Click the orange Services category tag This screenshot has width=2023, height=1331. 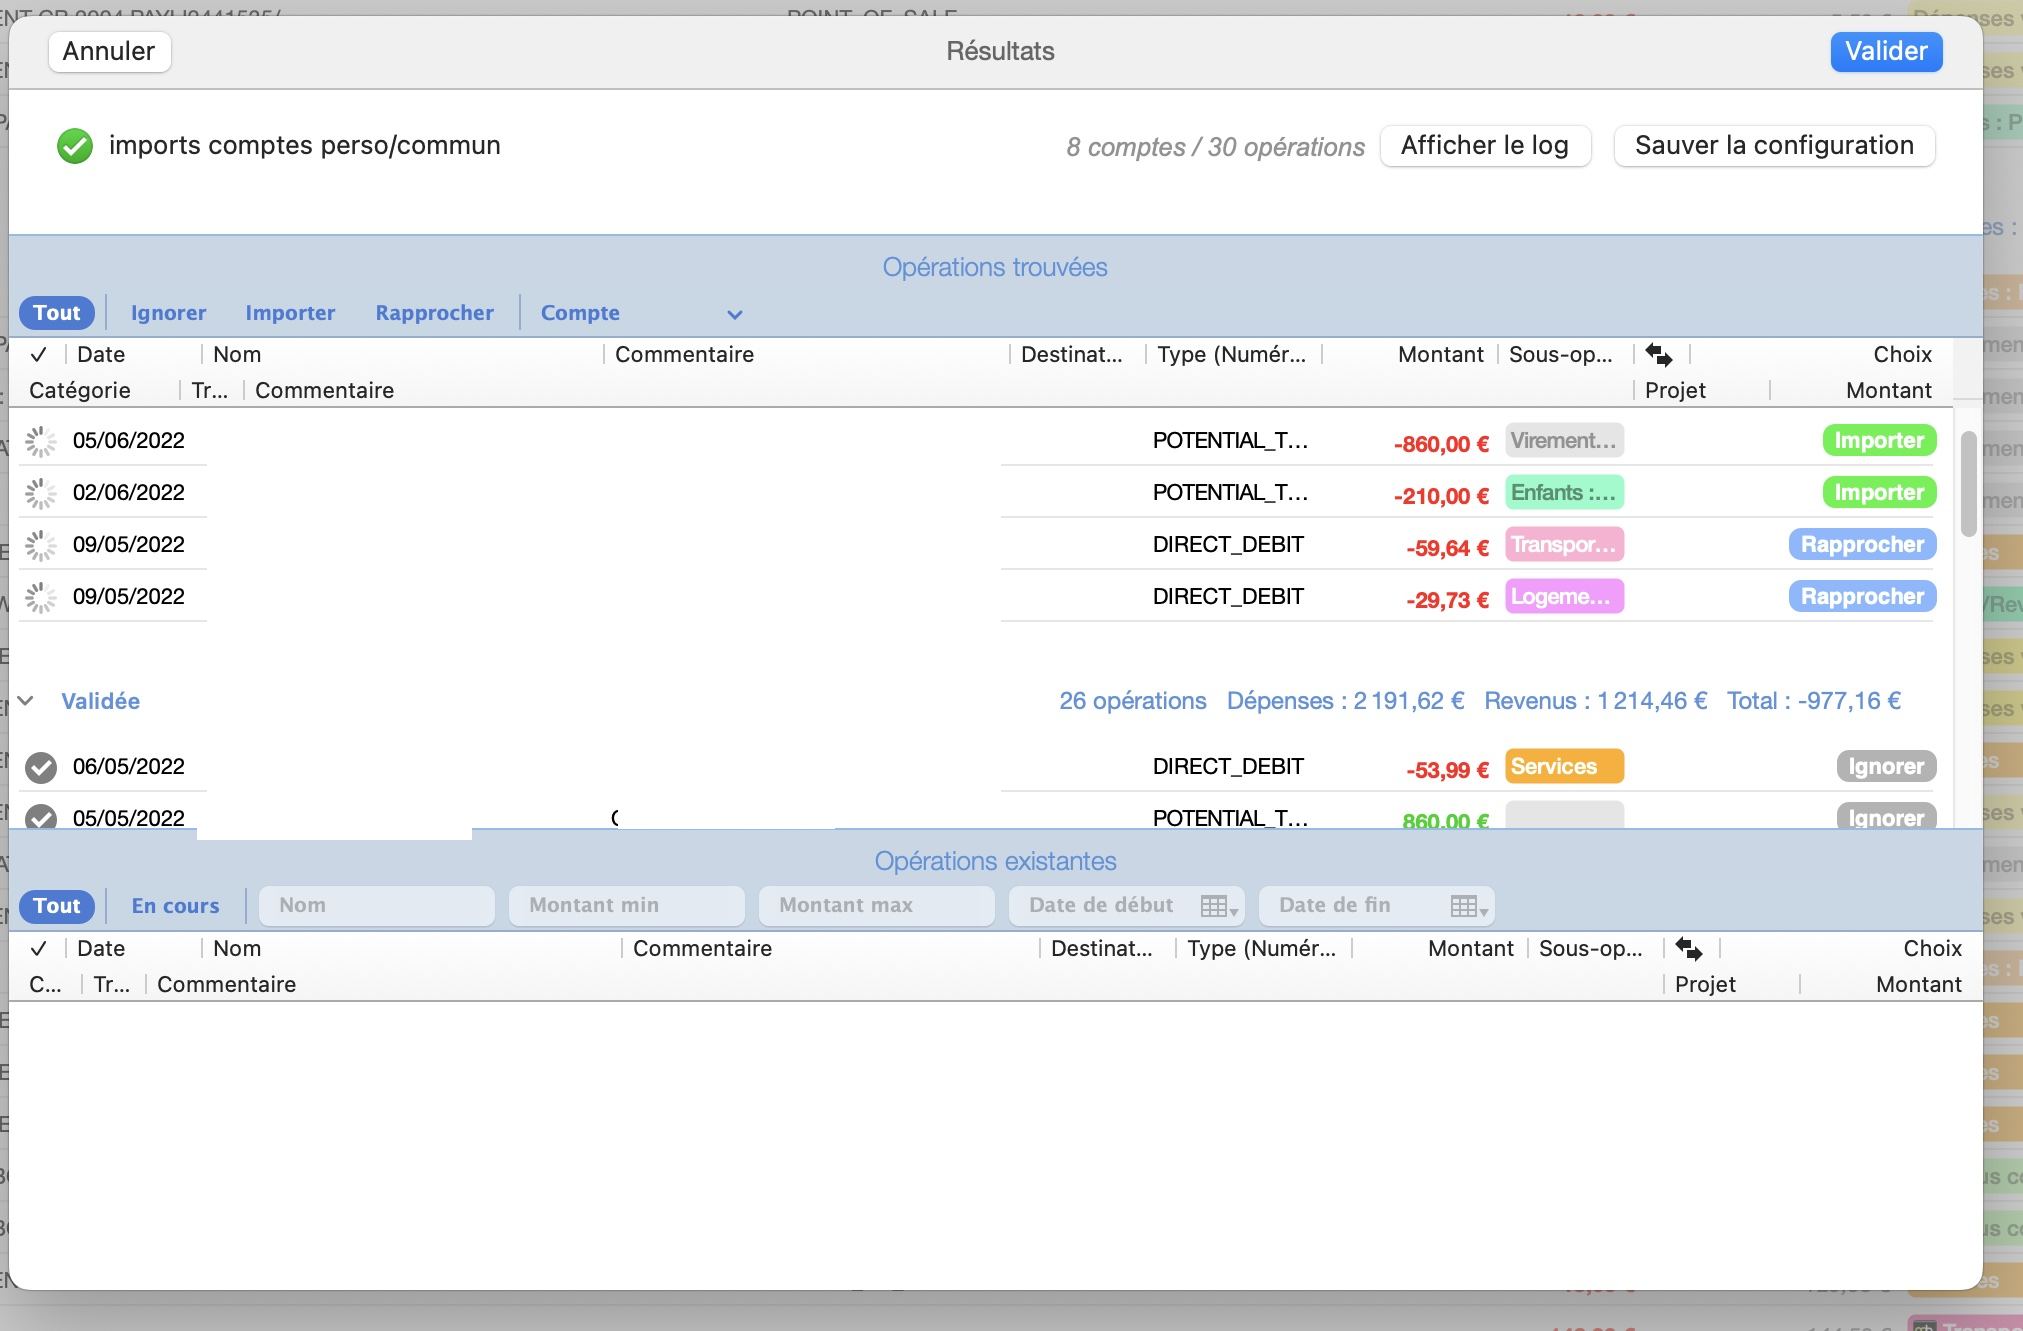(x=1563, y=767)
